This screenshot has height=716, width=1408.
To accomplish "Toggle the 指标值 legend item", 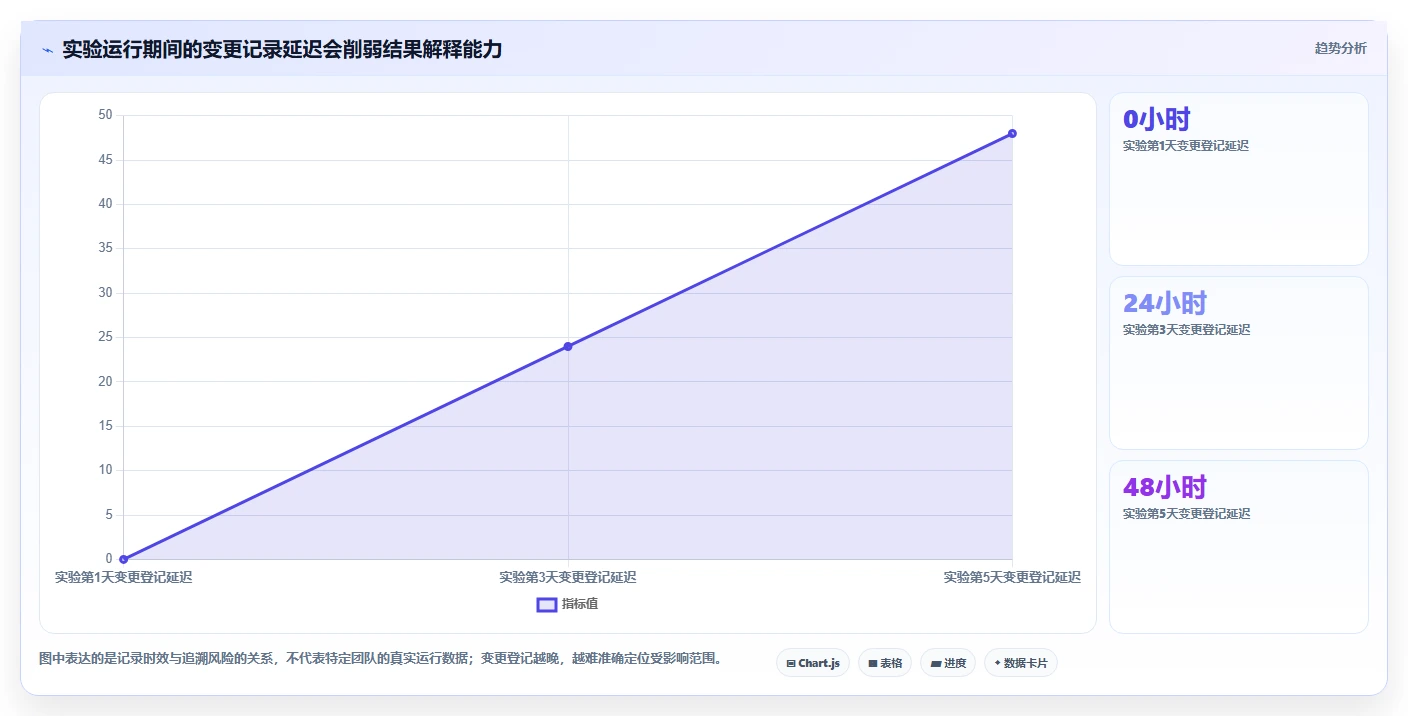I will click(568, 604).
